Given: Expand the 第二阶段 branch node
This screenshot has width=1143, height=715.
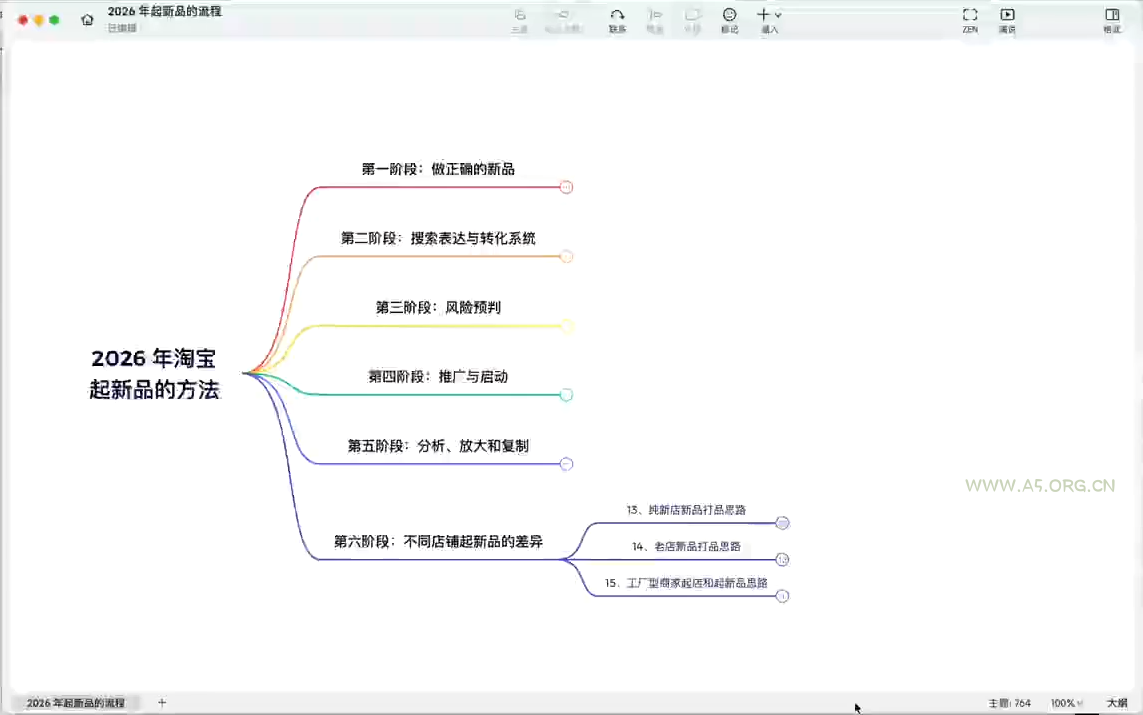Looking at the screenshot, I should 566,257.
